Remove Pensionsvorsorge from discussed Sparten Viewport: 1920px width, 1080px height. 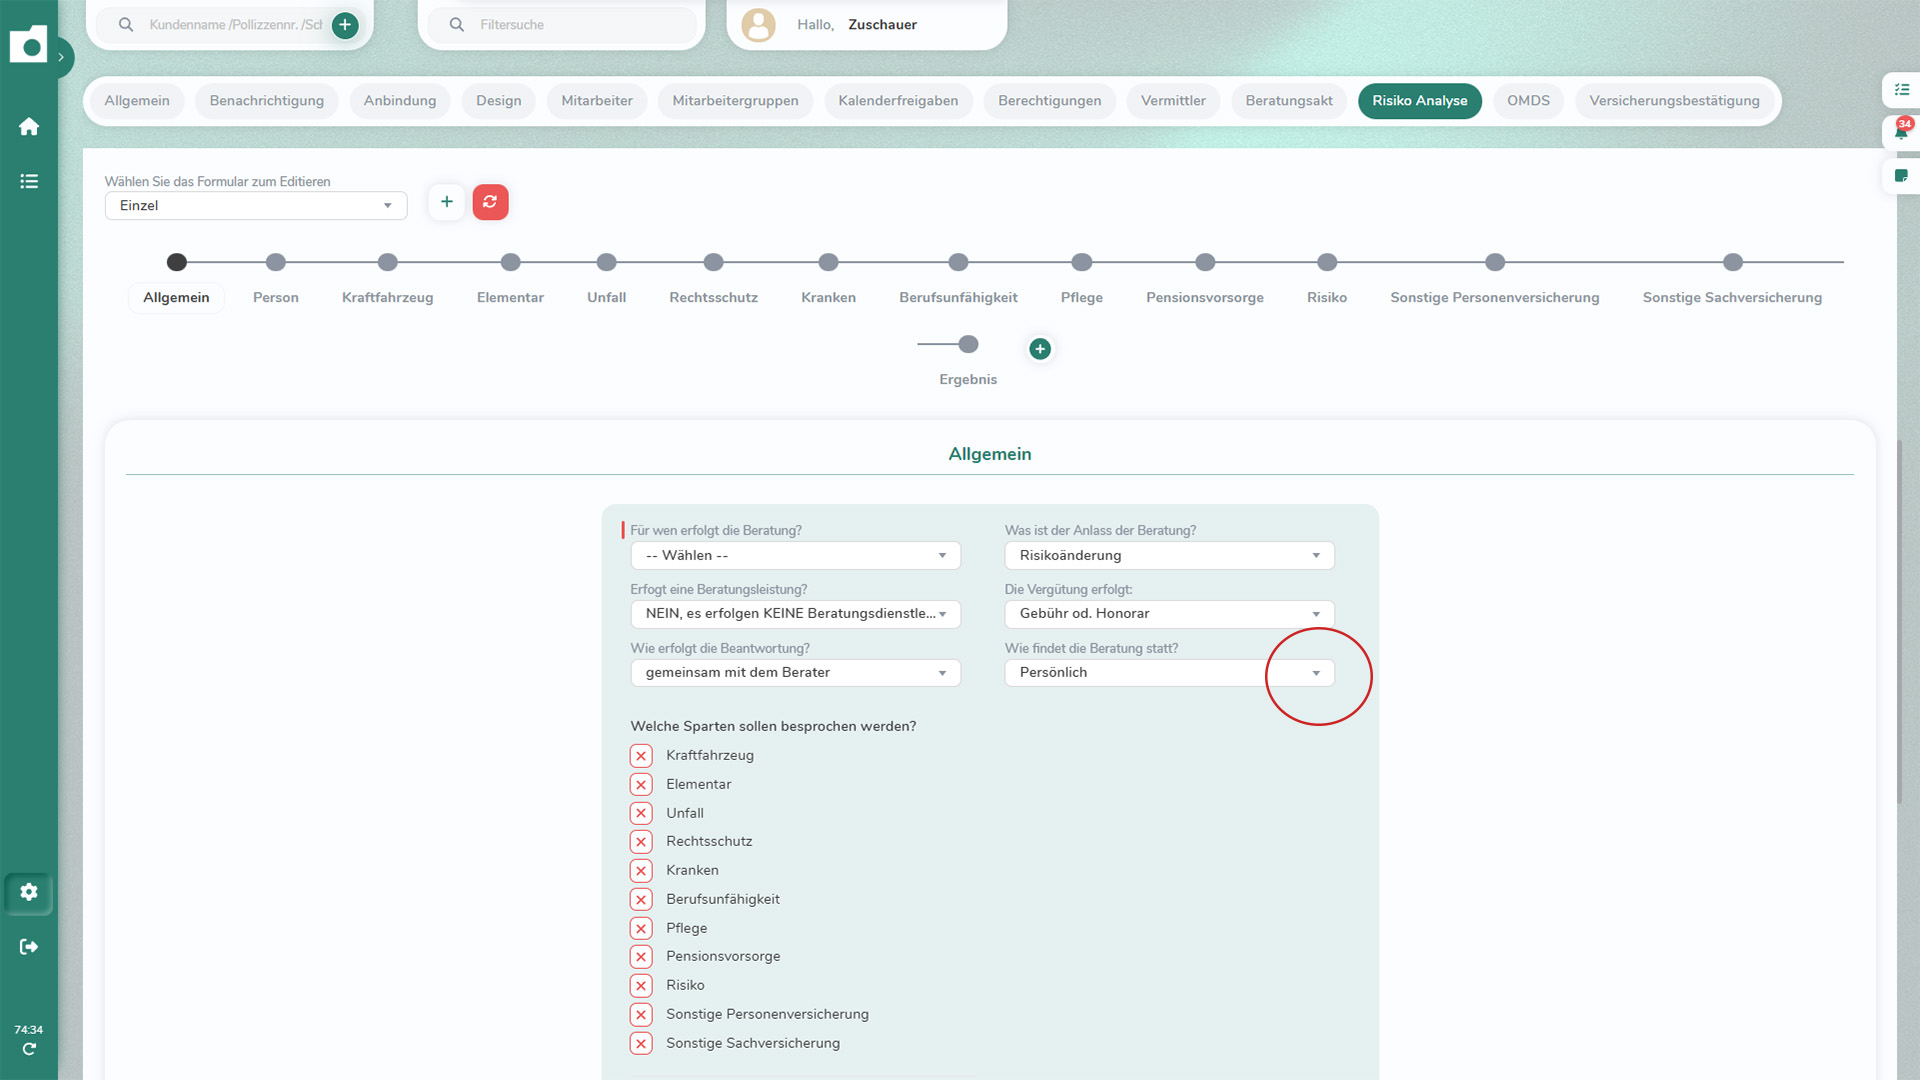[x=641, y=956]
